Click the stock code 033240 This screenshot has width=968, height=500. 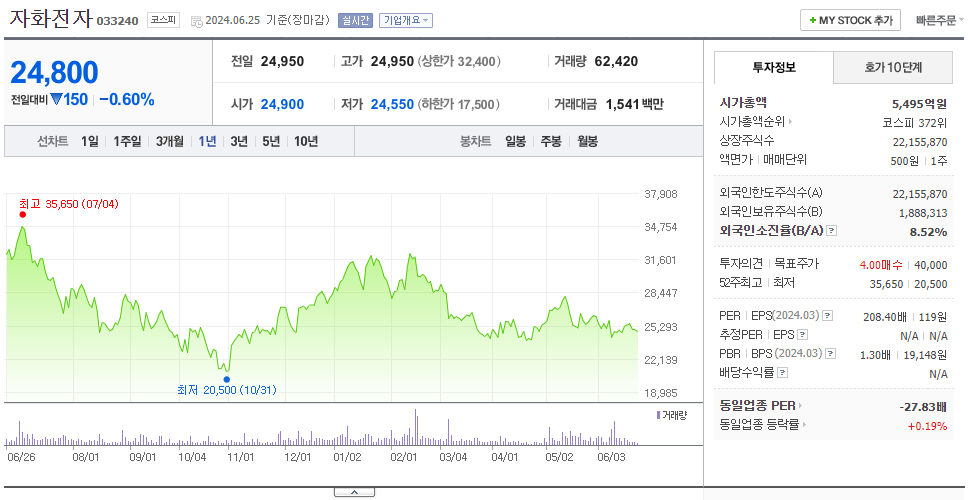(x=117, y=22)
